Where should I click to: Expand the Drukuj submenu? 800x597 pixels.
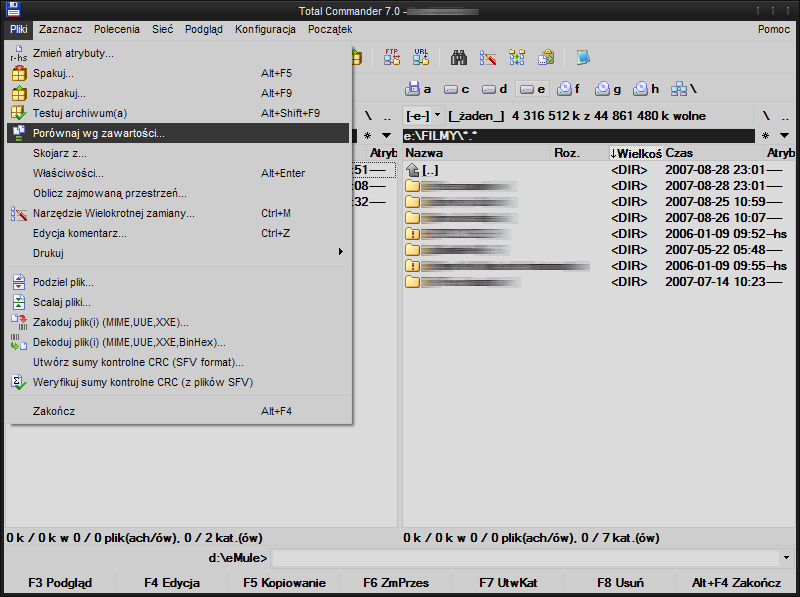pyautogui.click(x=178, y=253)
